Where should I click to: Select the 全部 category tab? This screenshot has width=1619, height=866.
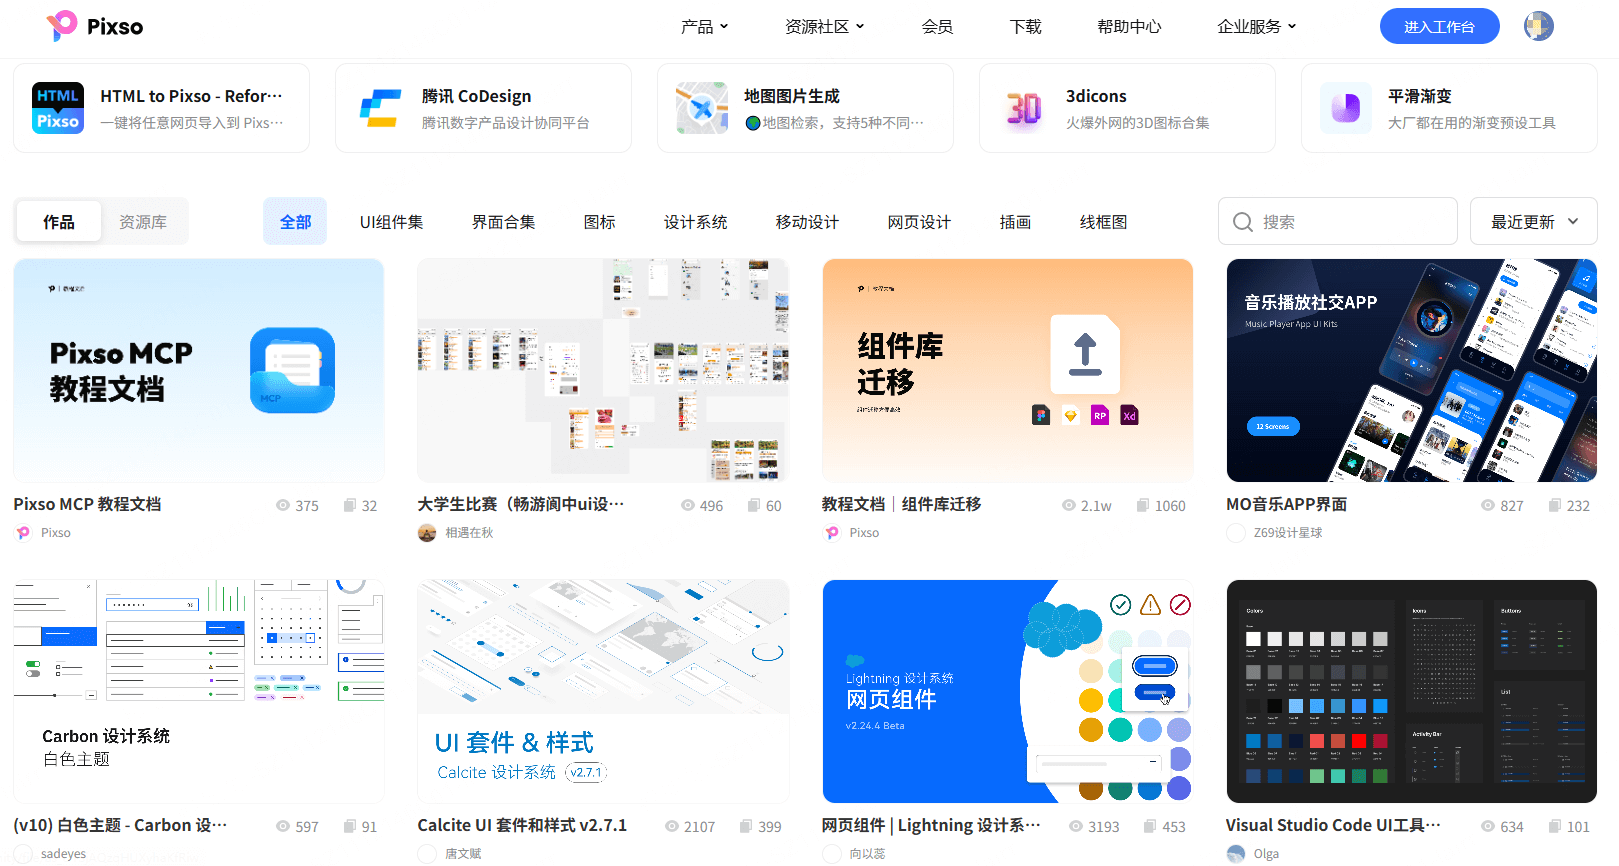pyautogui.click(x=295, y=222)
